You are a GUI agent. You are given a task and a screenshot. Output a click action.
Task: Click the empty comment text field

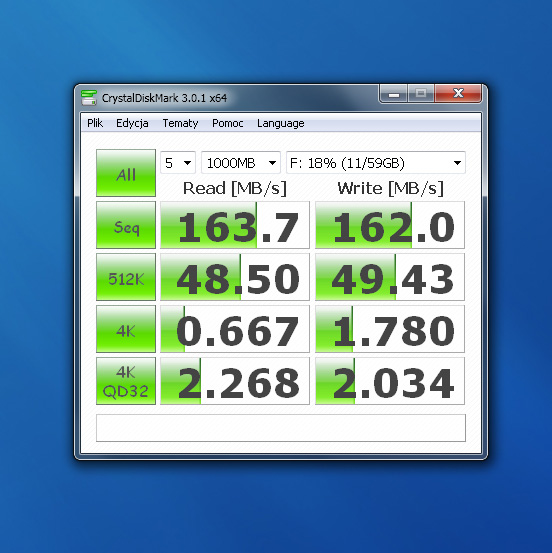(281, 428)
